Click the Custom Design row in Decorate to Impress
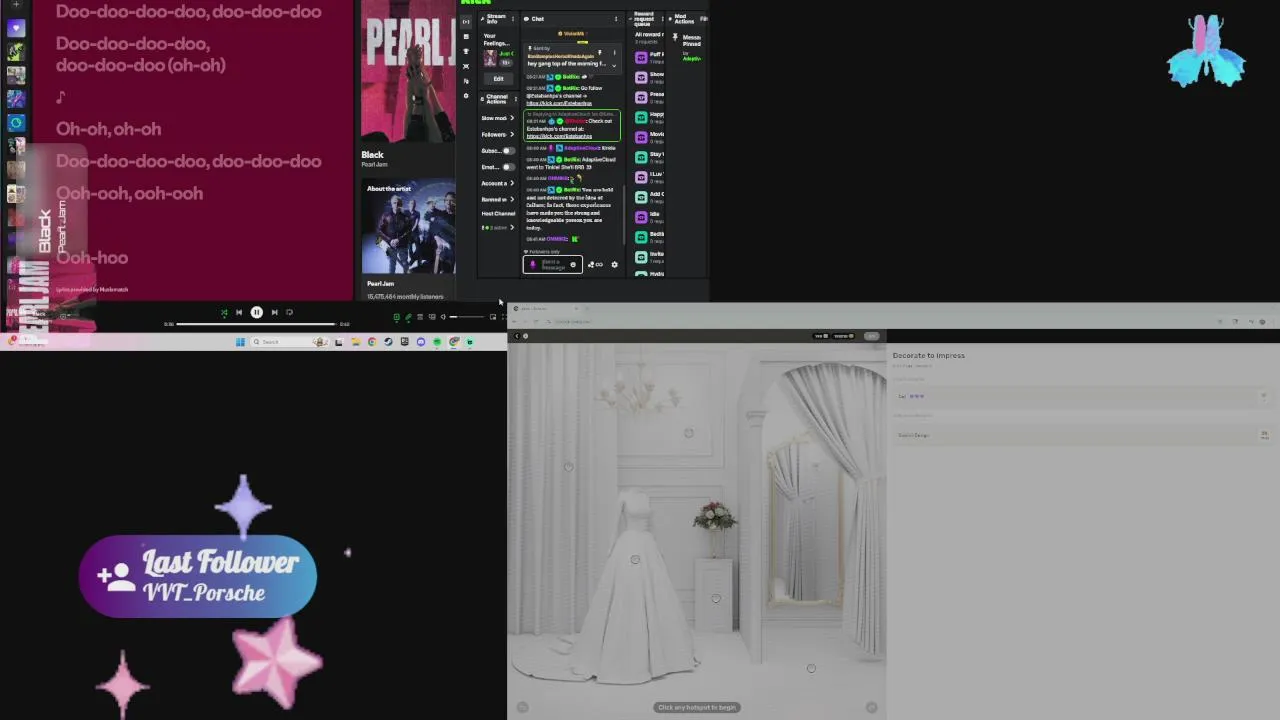 [1081, 435]
